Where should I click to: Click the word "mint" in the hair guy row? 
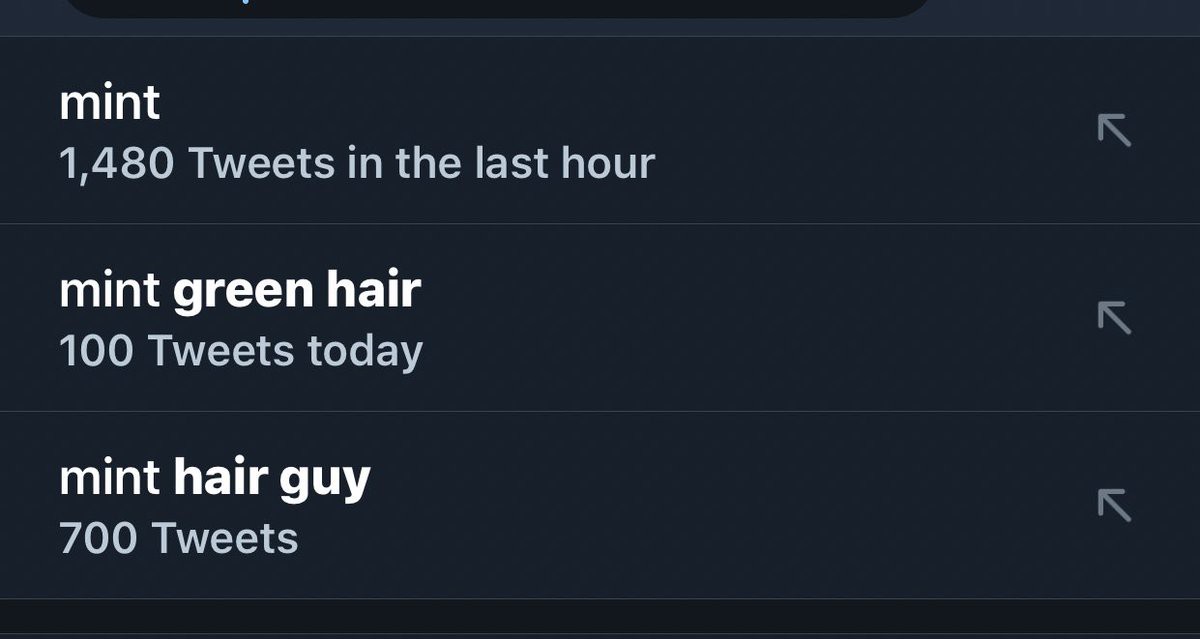pos(110,477)
